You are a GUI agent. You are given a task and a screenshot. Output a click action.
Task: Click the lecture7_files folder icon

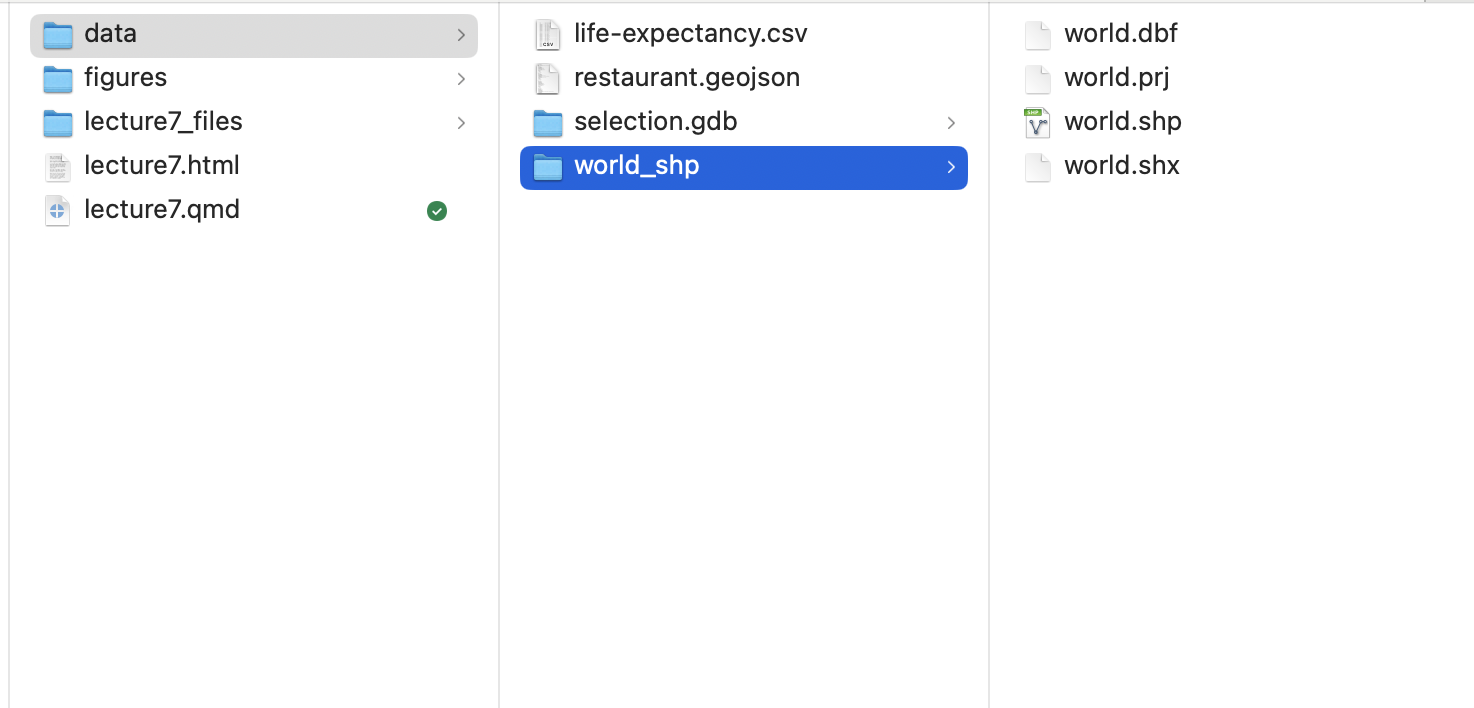pyautogui.click(x=58, y=122)
